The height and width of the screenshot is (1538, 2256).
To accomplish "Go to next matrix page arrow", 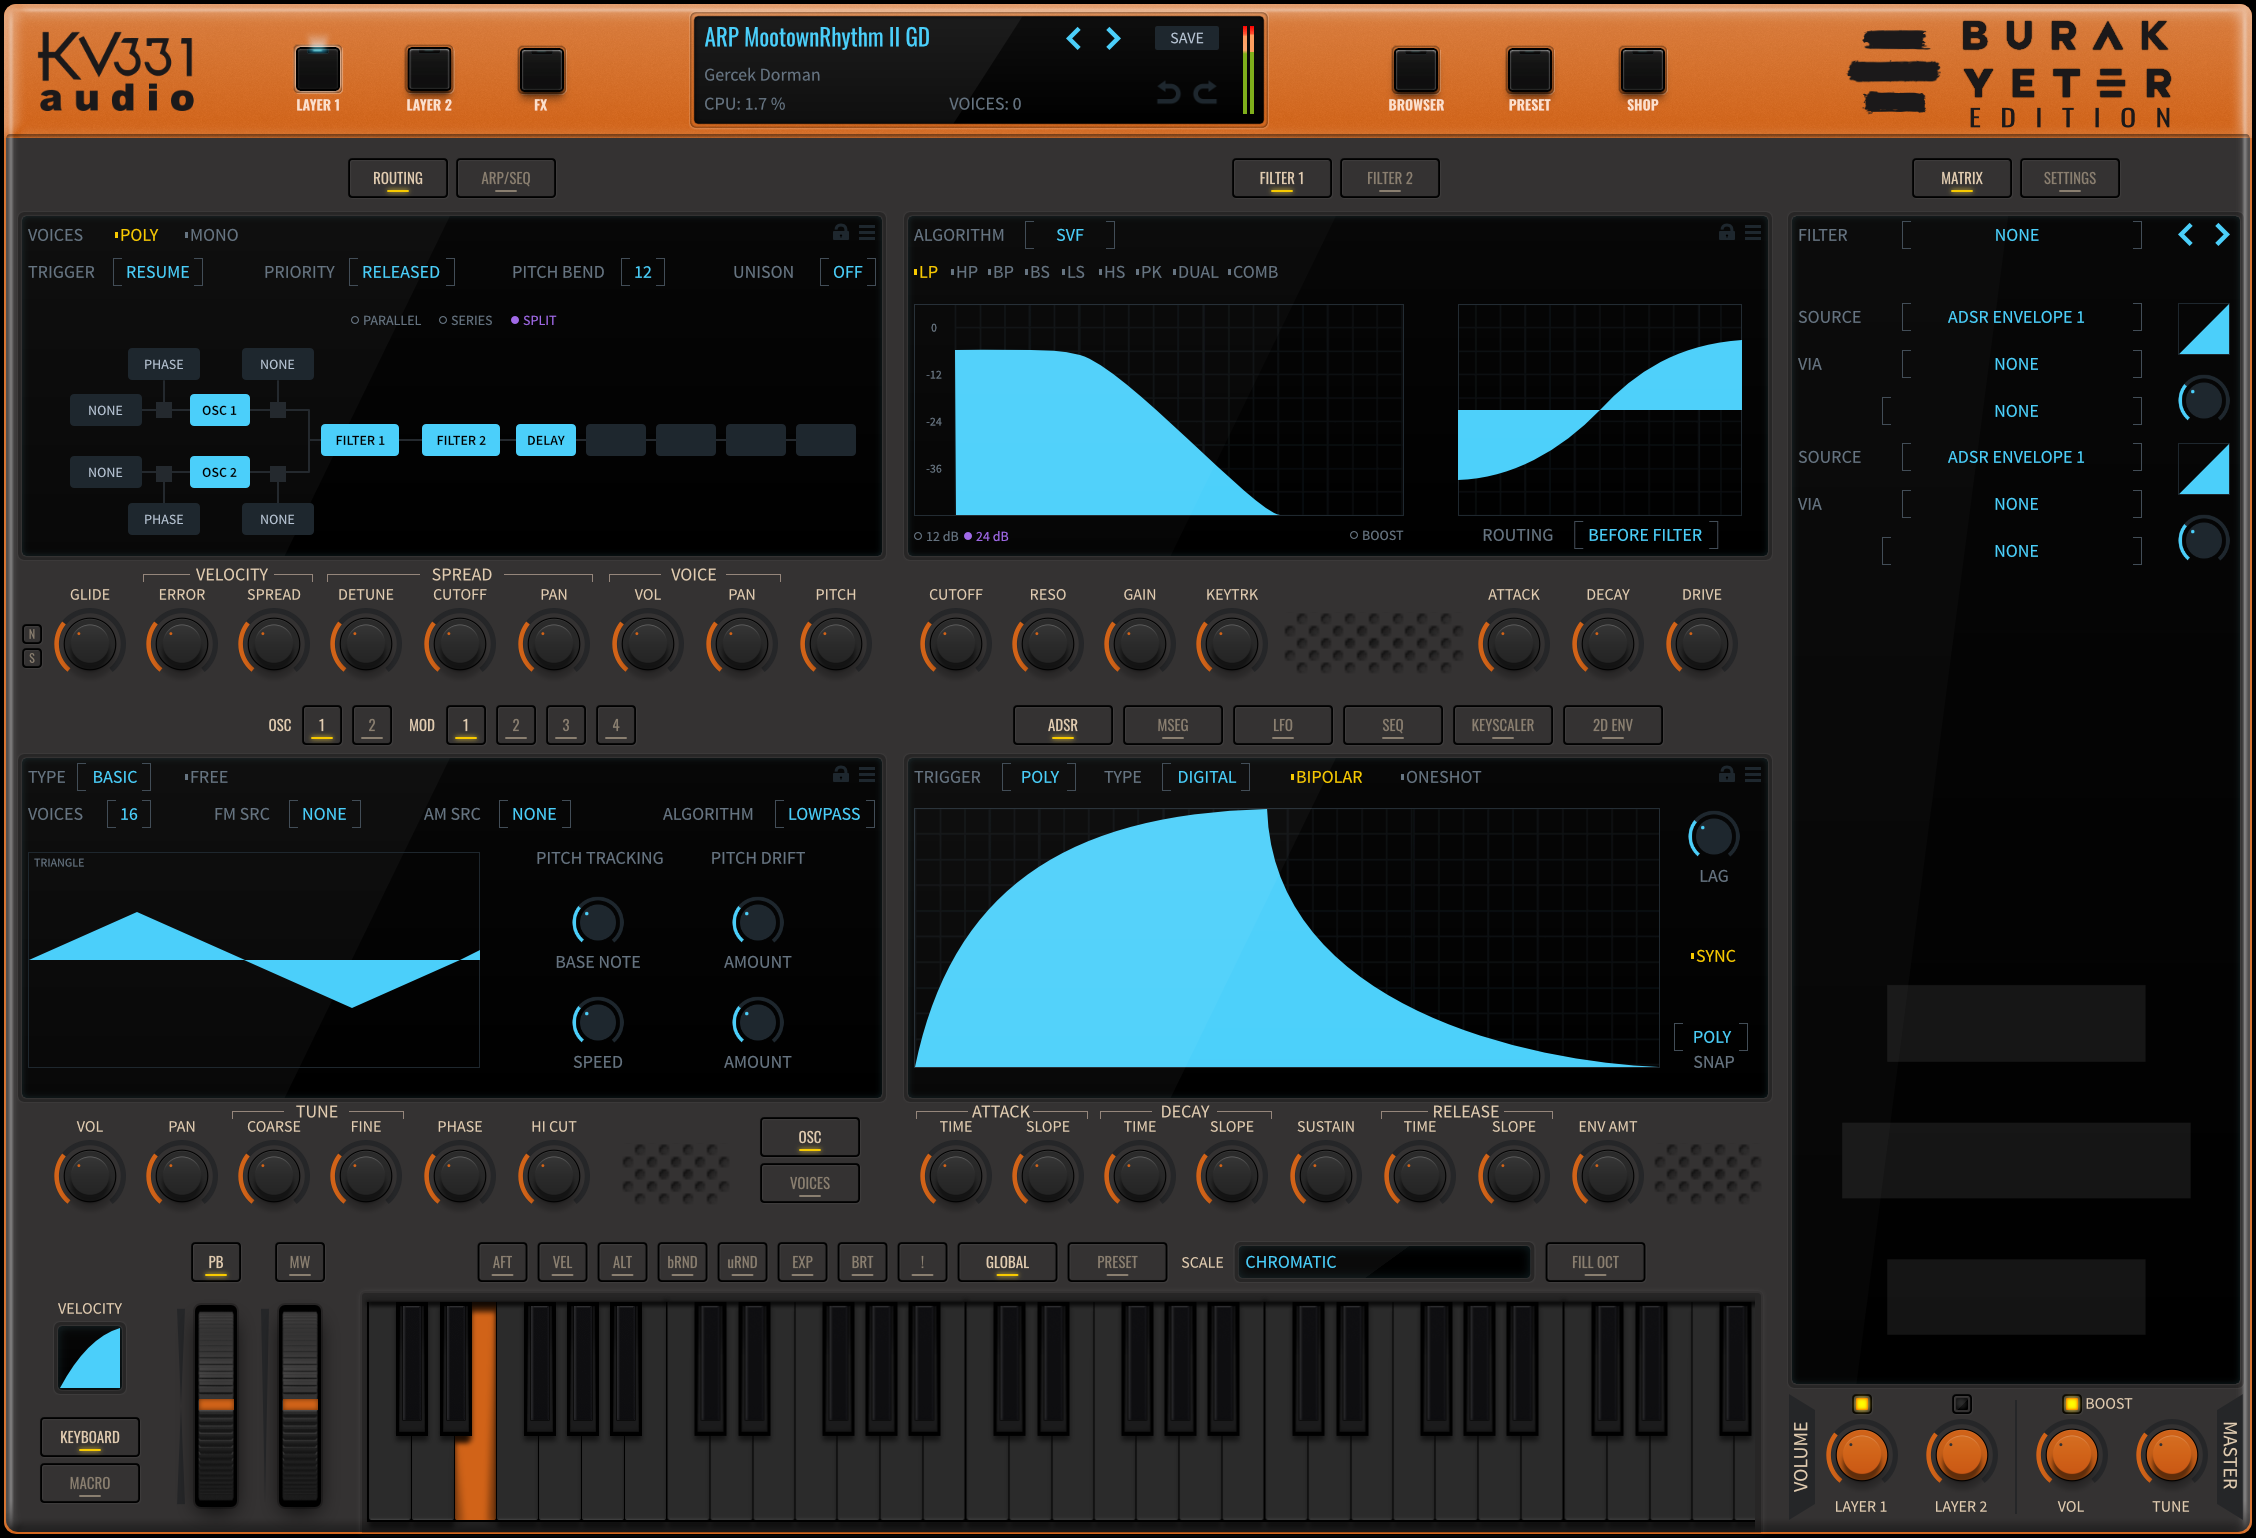I will (2222, 235).
